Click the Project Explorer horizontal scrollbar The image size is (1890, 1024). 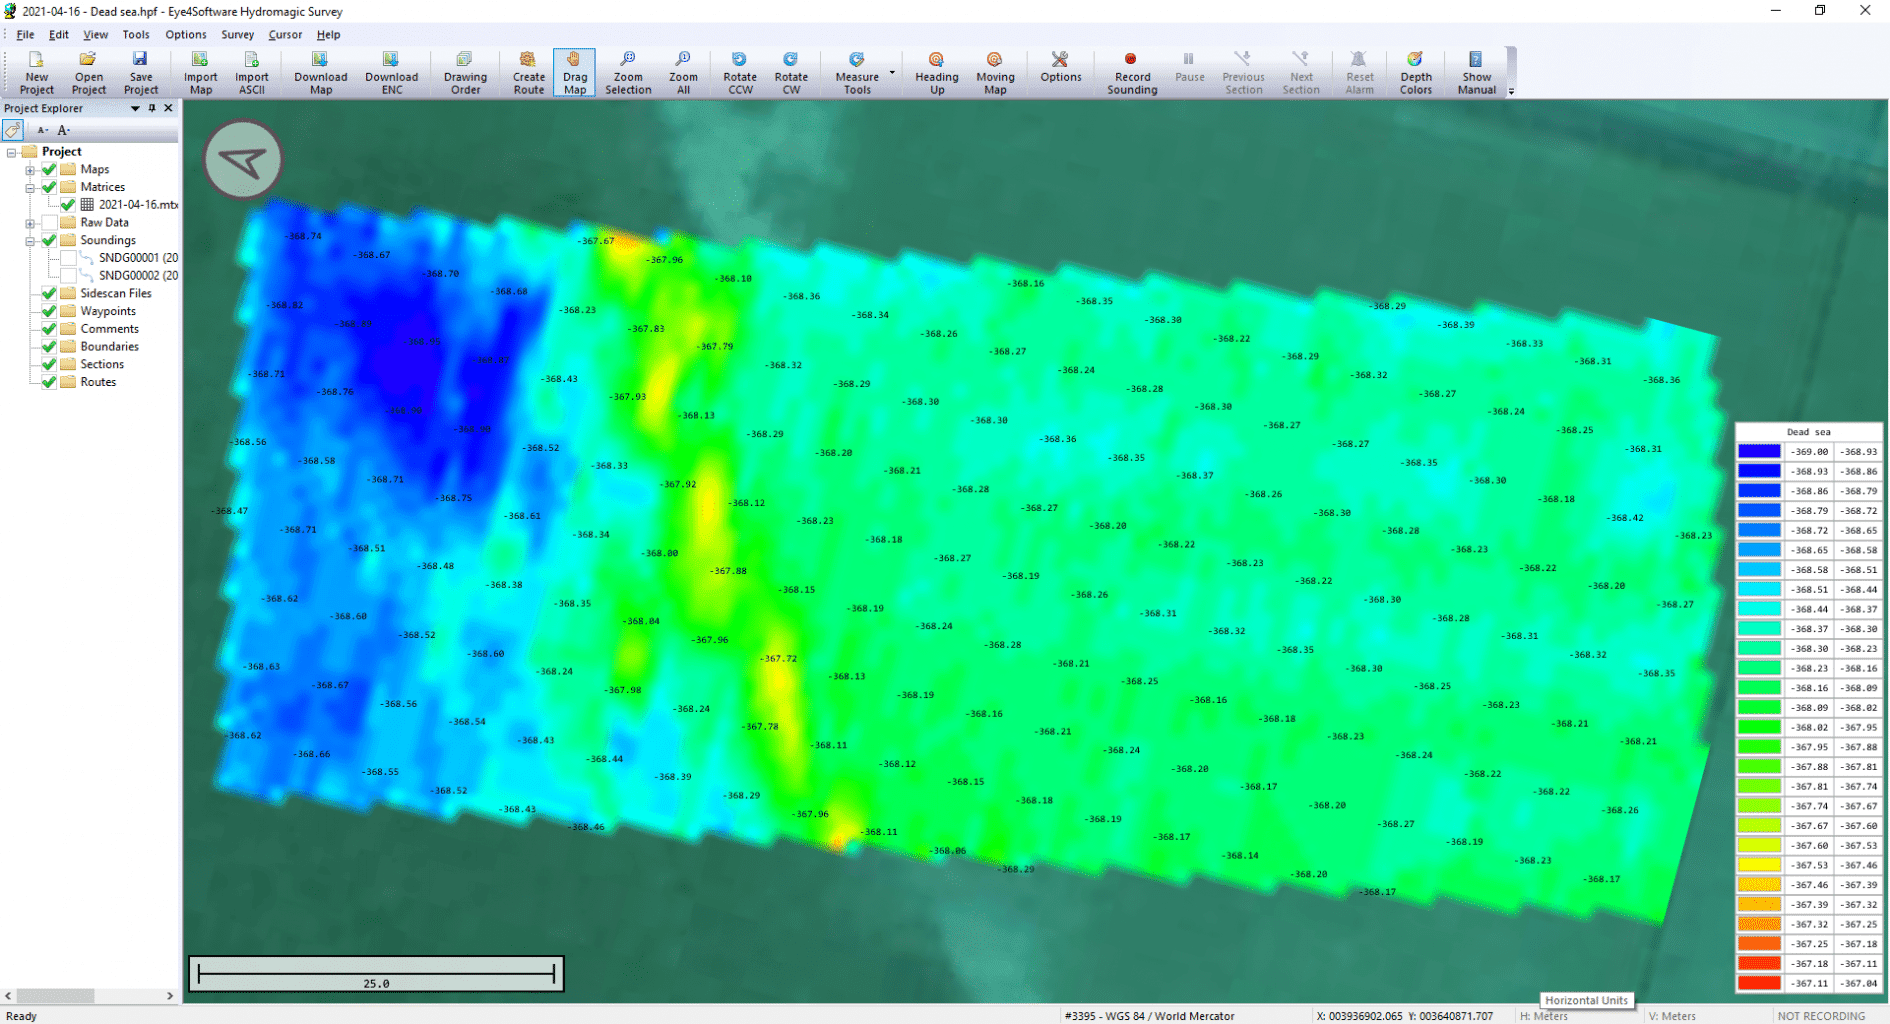pos(90,996)
